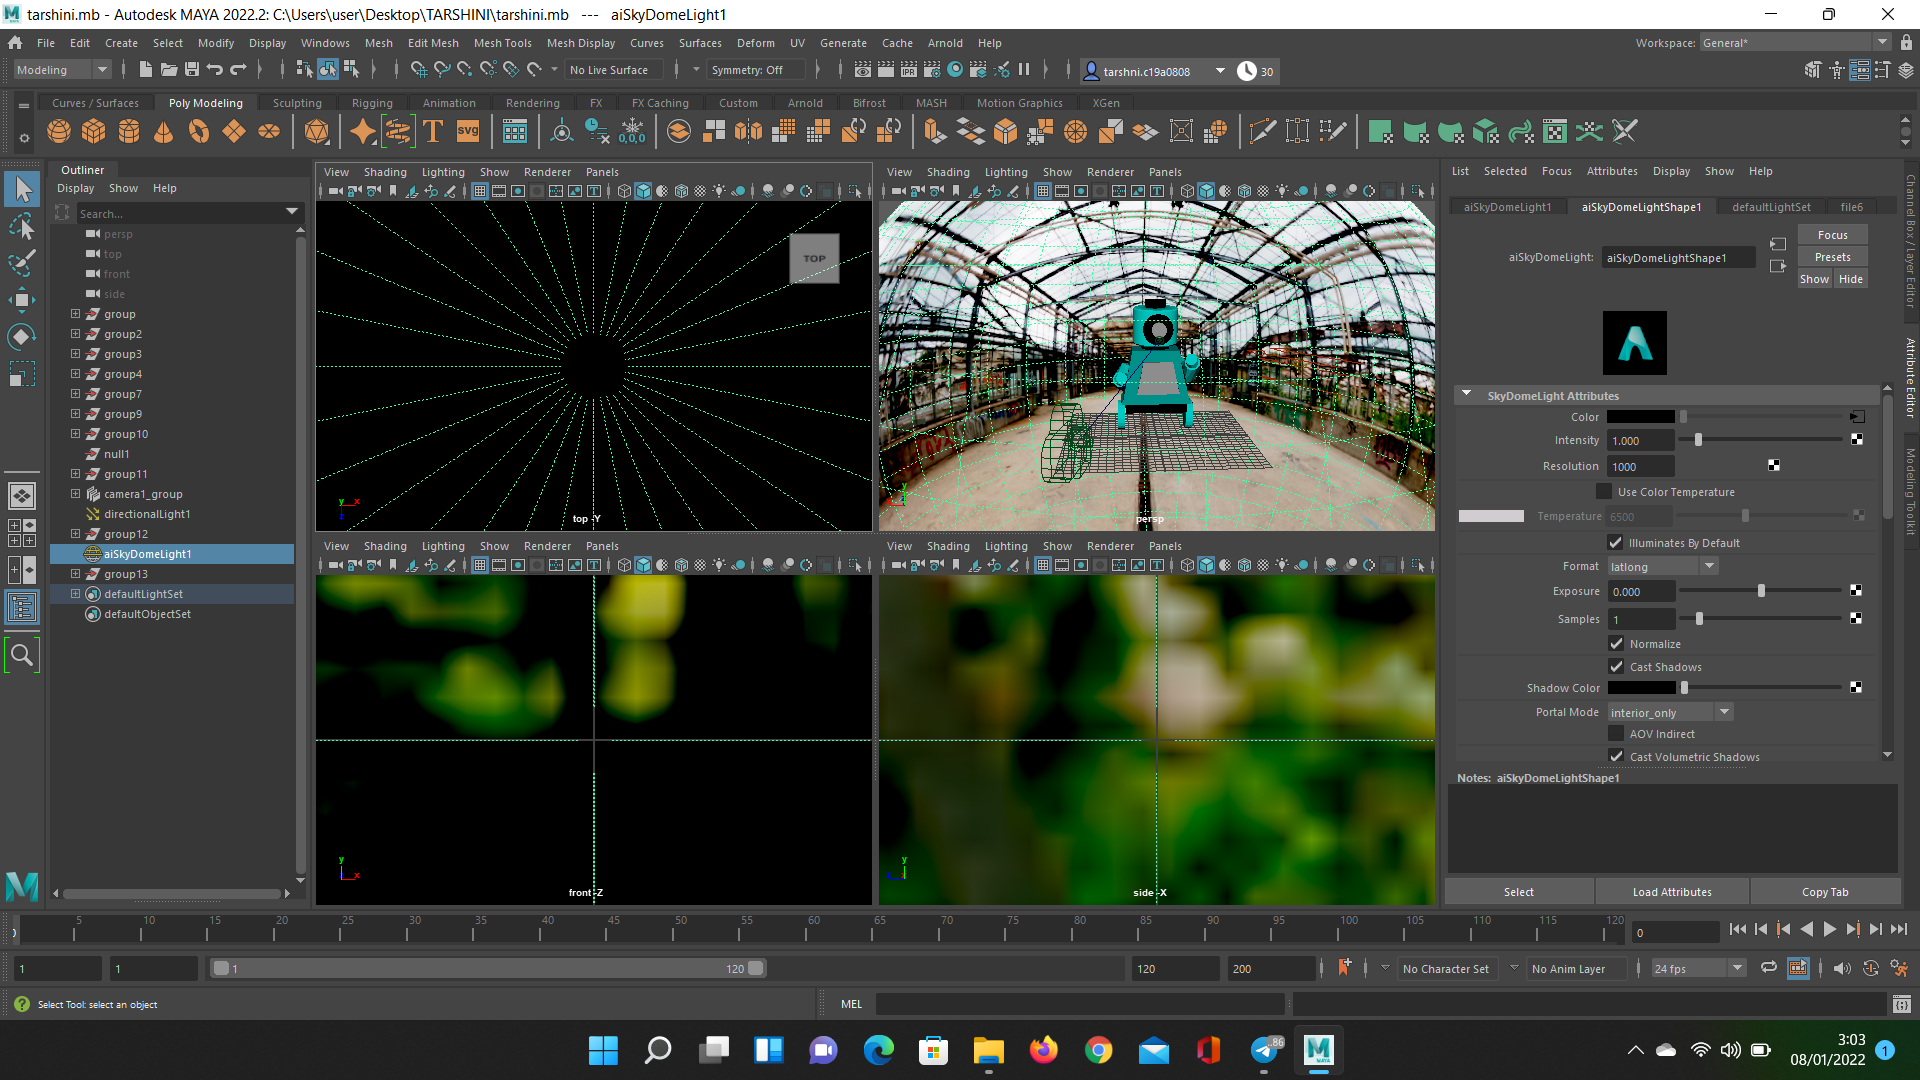Select the Paint Selection tool in toolbox

[22, 263]
